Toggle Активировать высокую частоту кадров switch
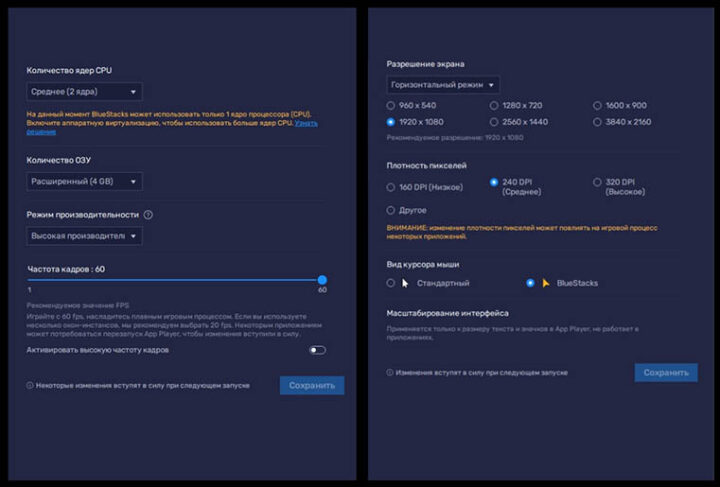 318,350
